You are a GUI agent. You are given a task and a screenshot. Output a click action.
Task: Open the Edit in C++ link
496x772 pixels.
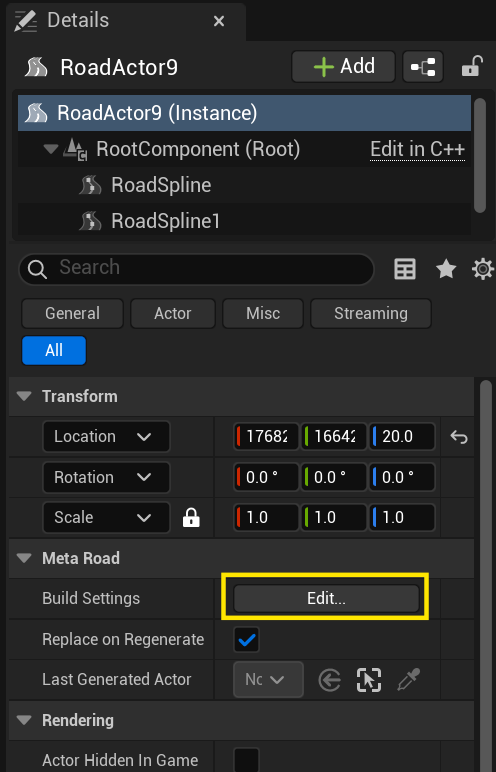coord(417,149)
